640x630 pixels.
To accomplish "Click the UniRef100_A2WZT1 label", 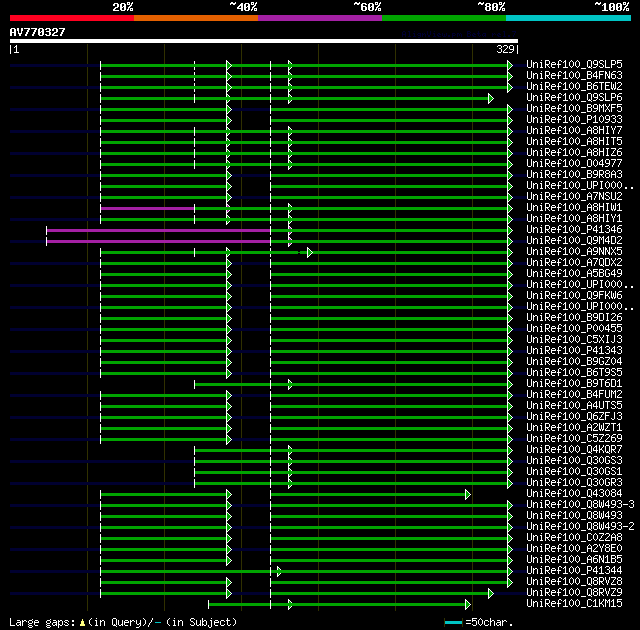I will [x=574, y=428].
